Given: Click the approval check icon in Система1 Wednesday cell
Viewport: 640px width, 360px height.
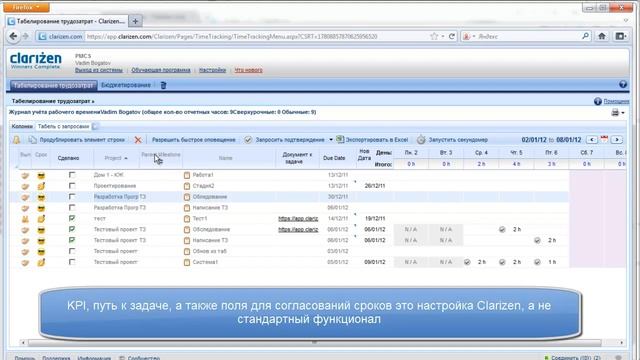Looking at the screenshot, I should click(467, 262).
